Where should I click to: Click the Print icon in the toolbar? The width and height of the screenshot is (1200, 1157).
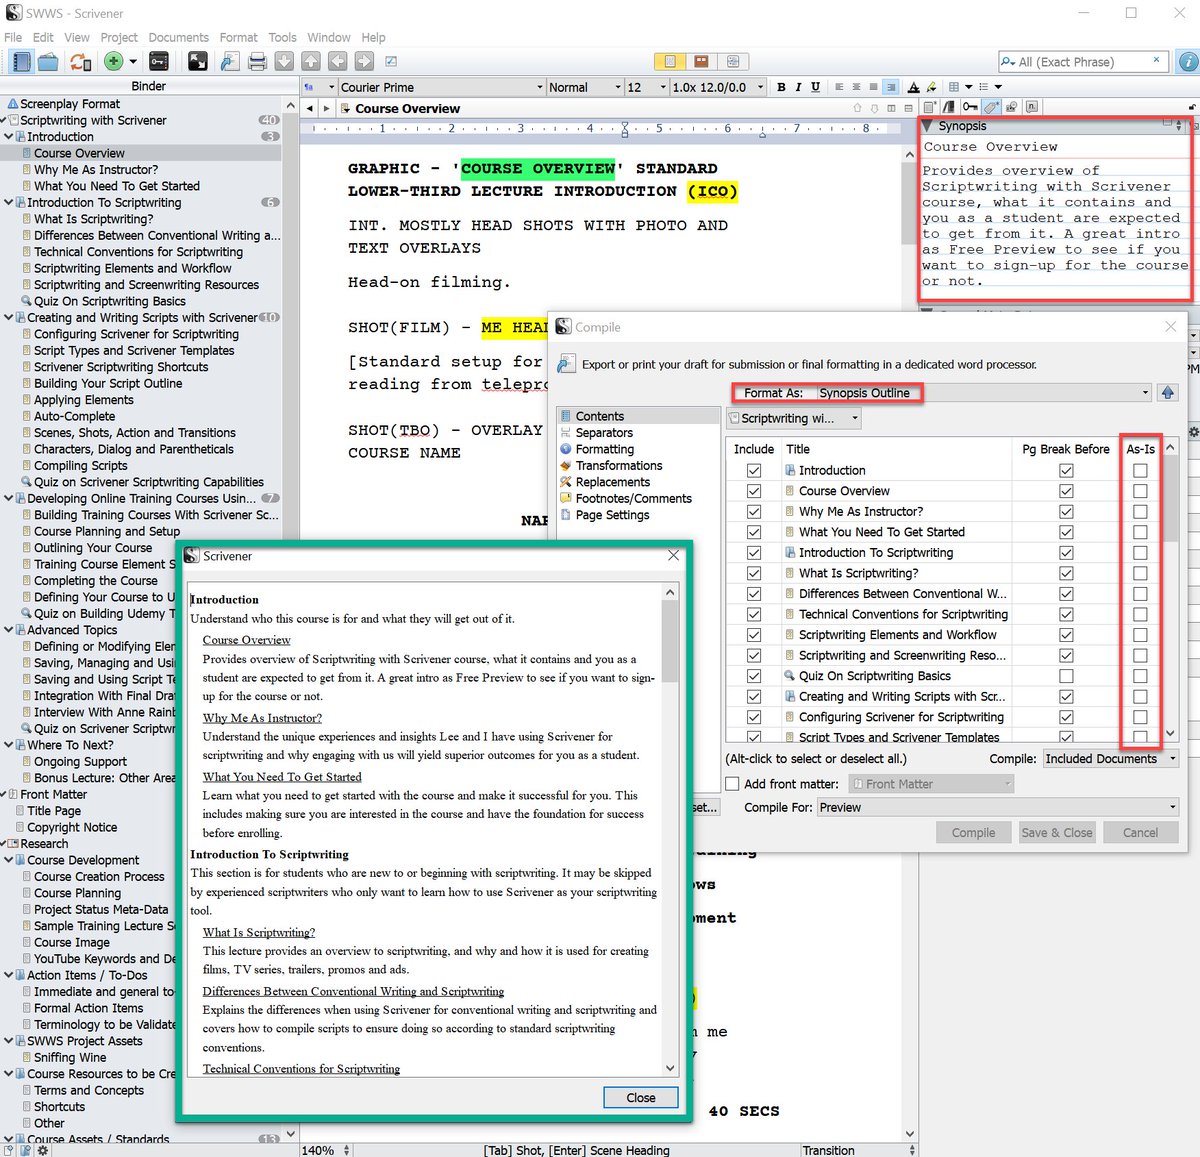click(257, 62)
